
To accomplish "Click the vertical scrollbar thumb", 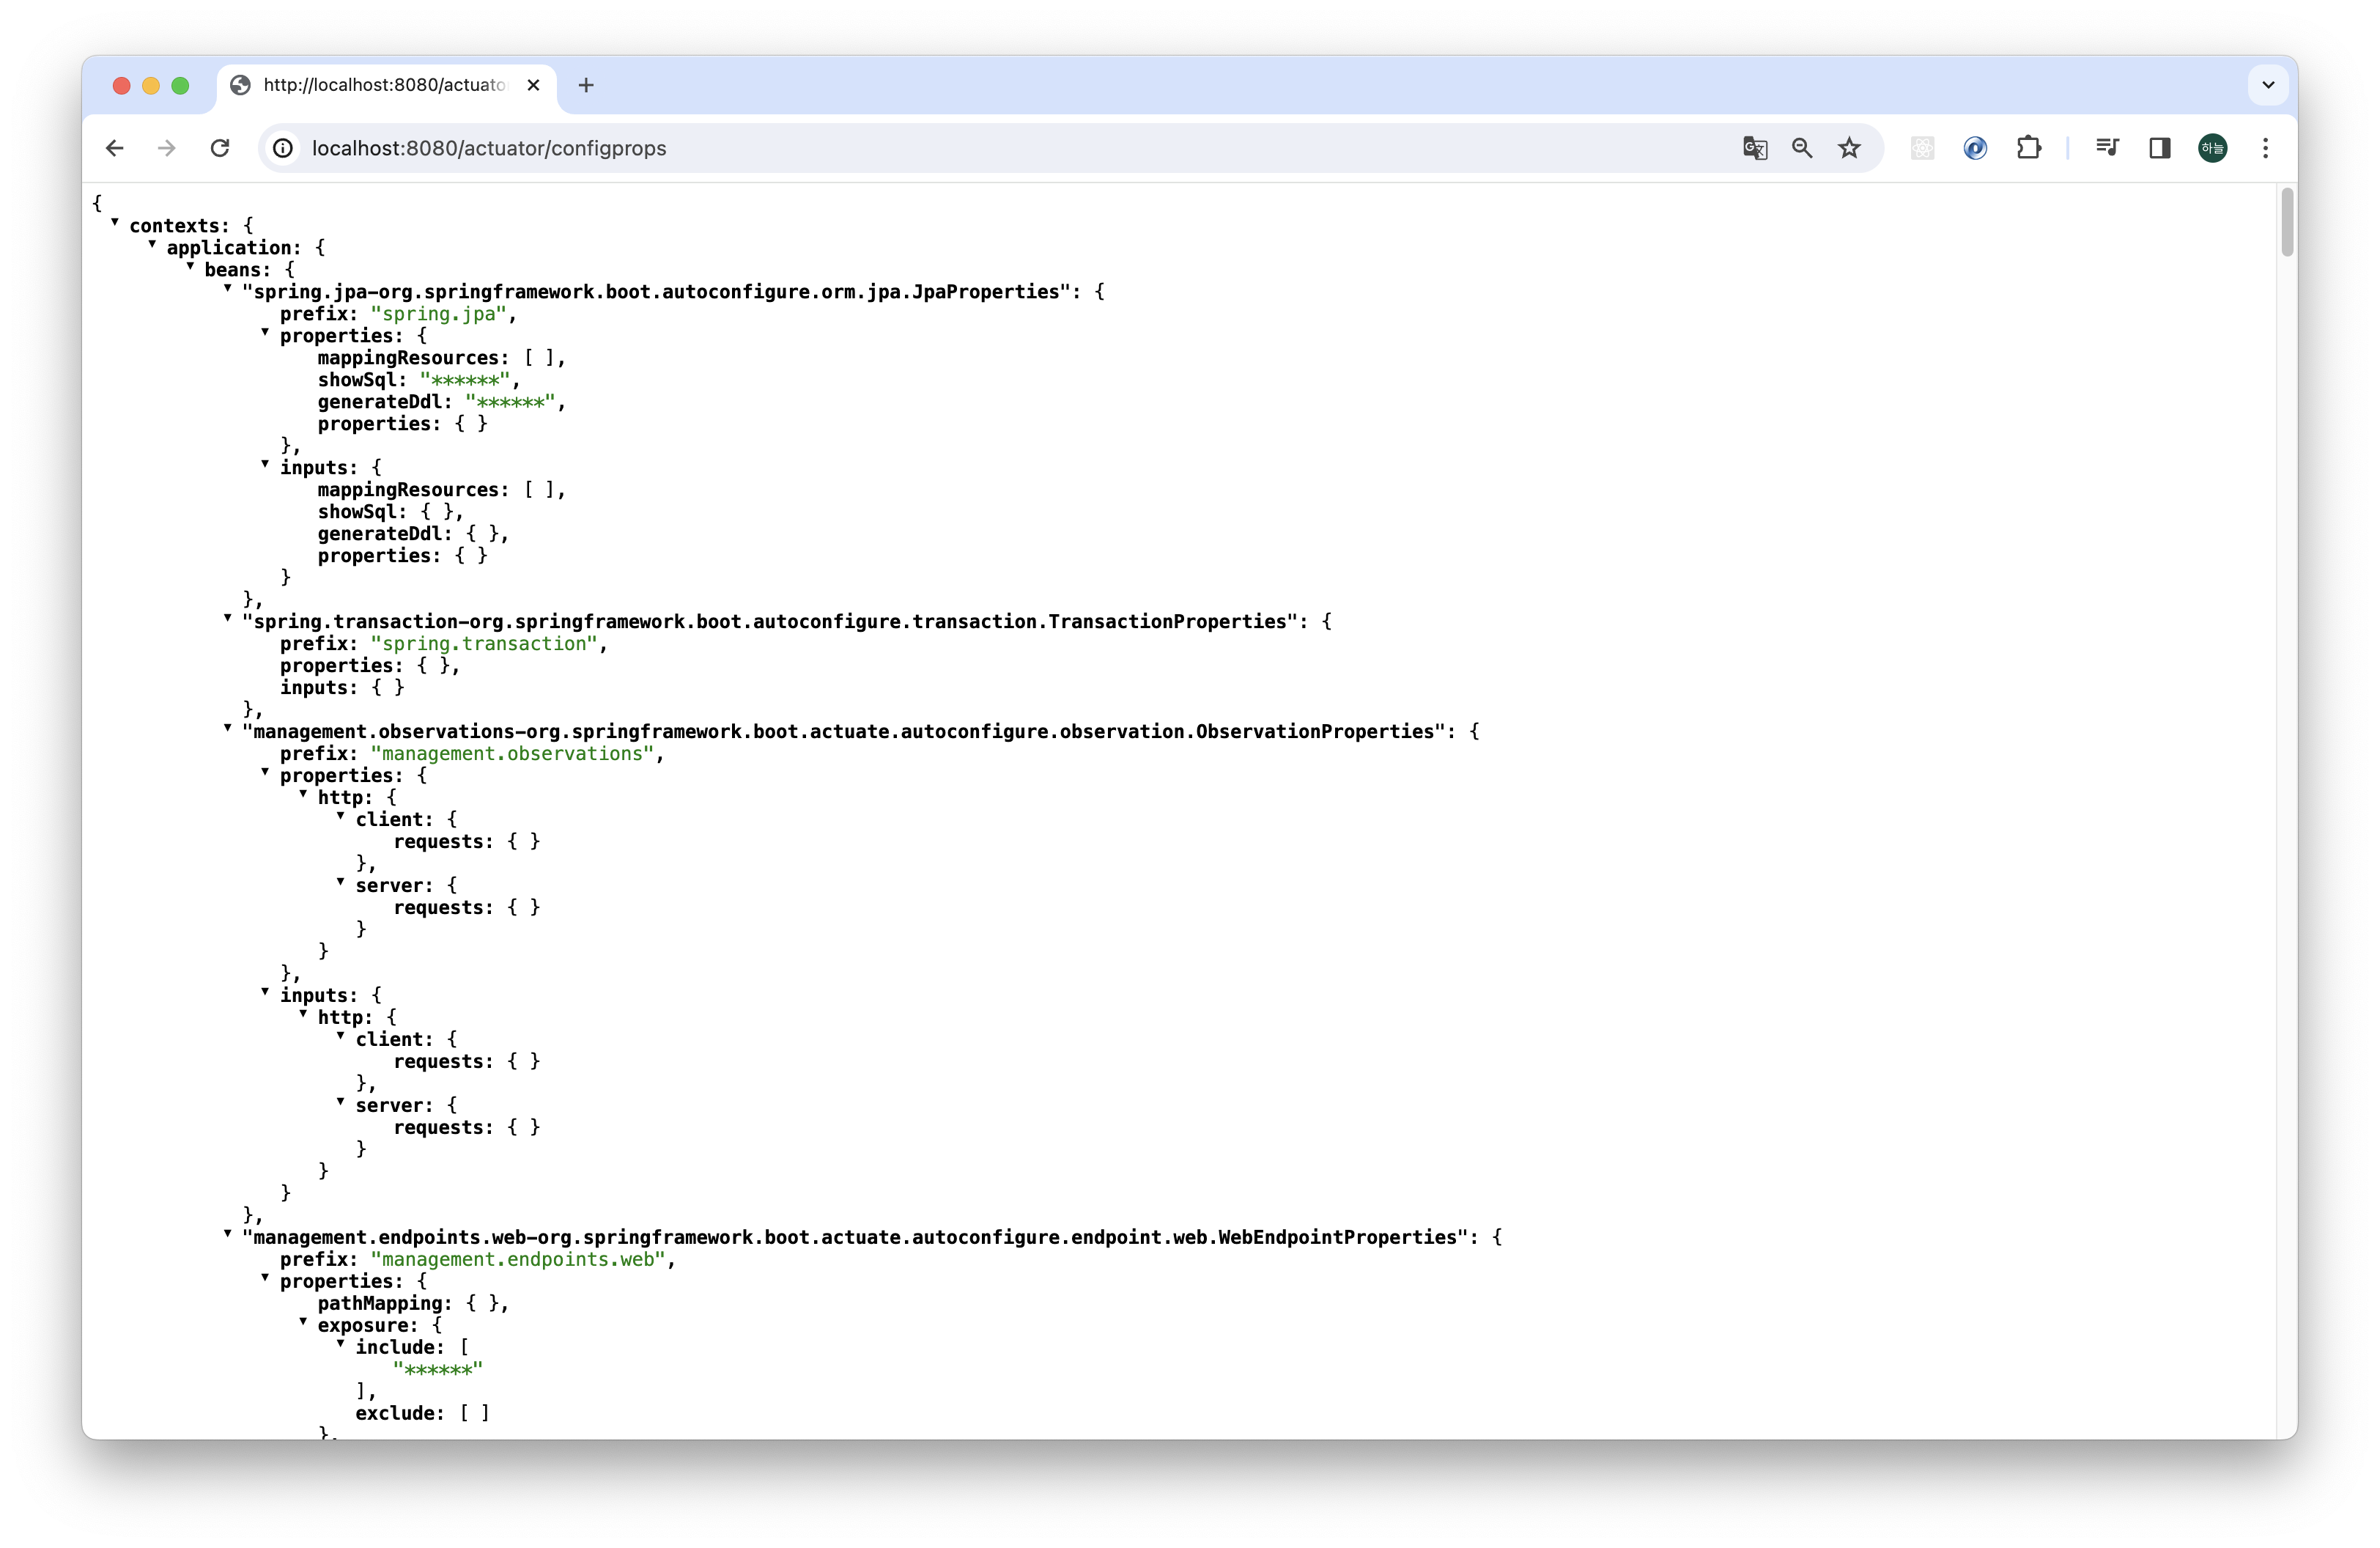I will (2287, 222).
